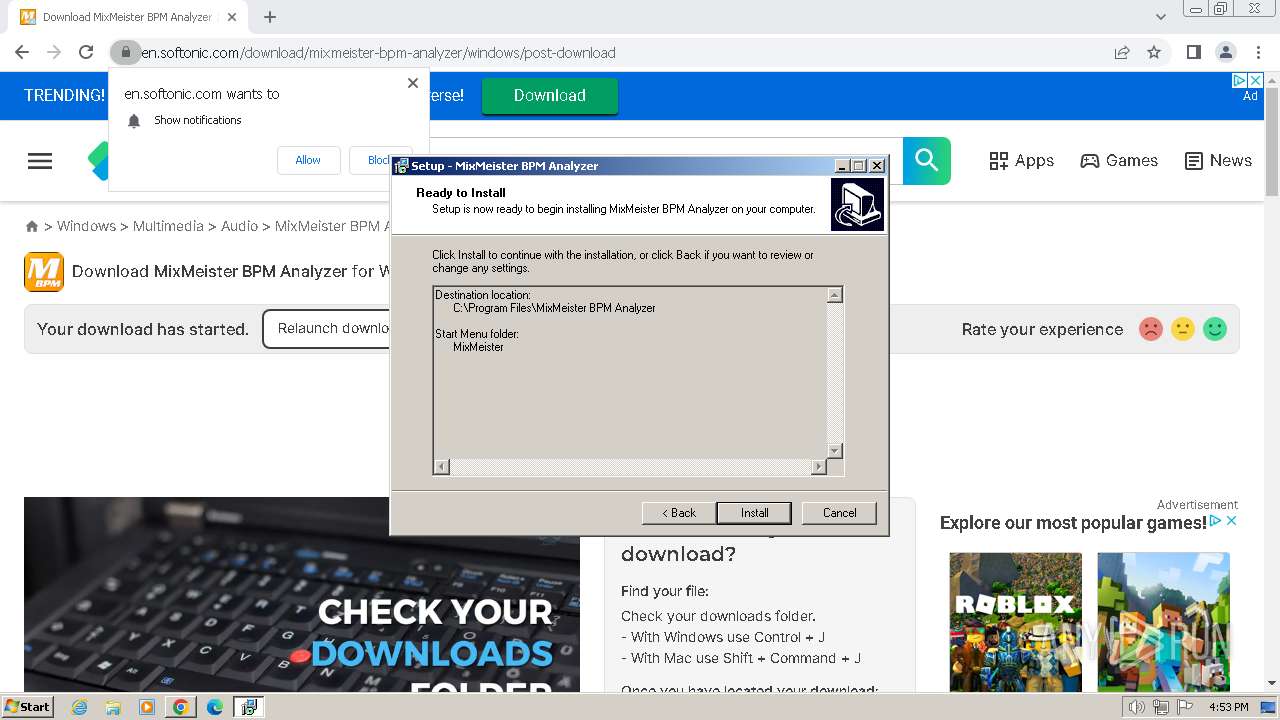Screen dimensions: 1280x720
Task: Share this page icon
Action: coord(1122,52)
